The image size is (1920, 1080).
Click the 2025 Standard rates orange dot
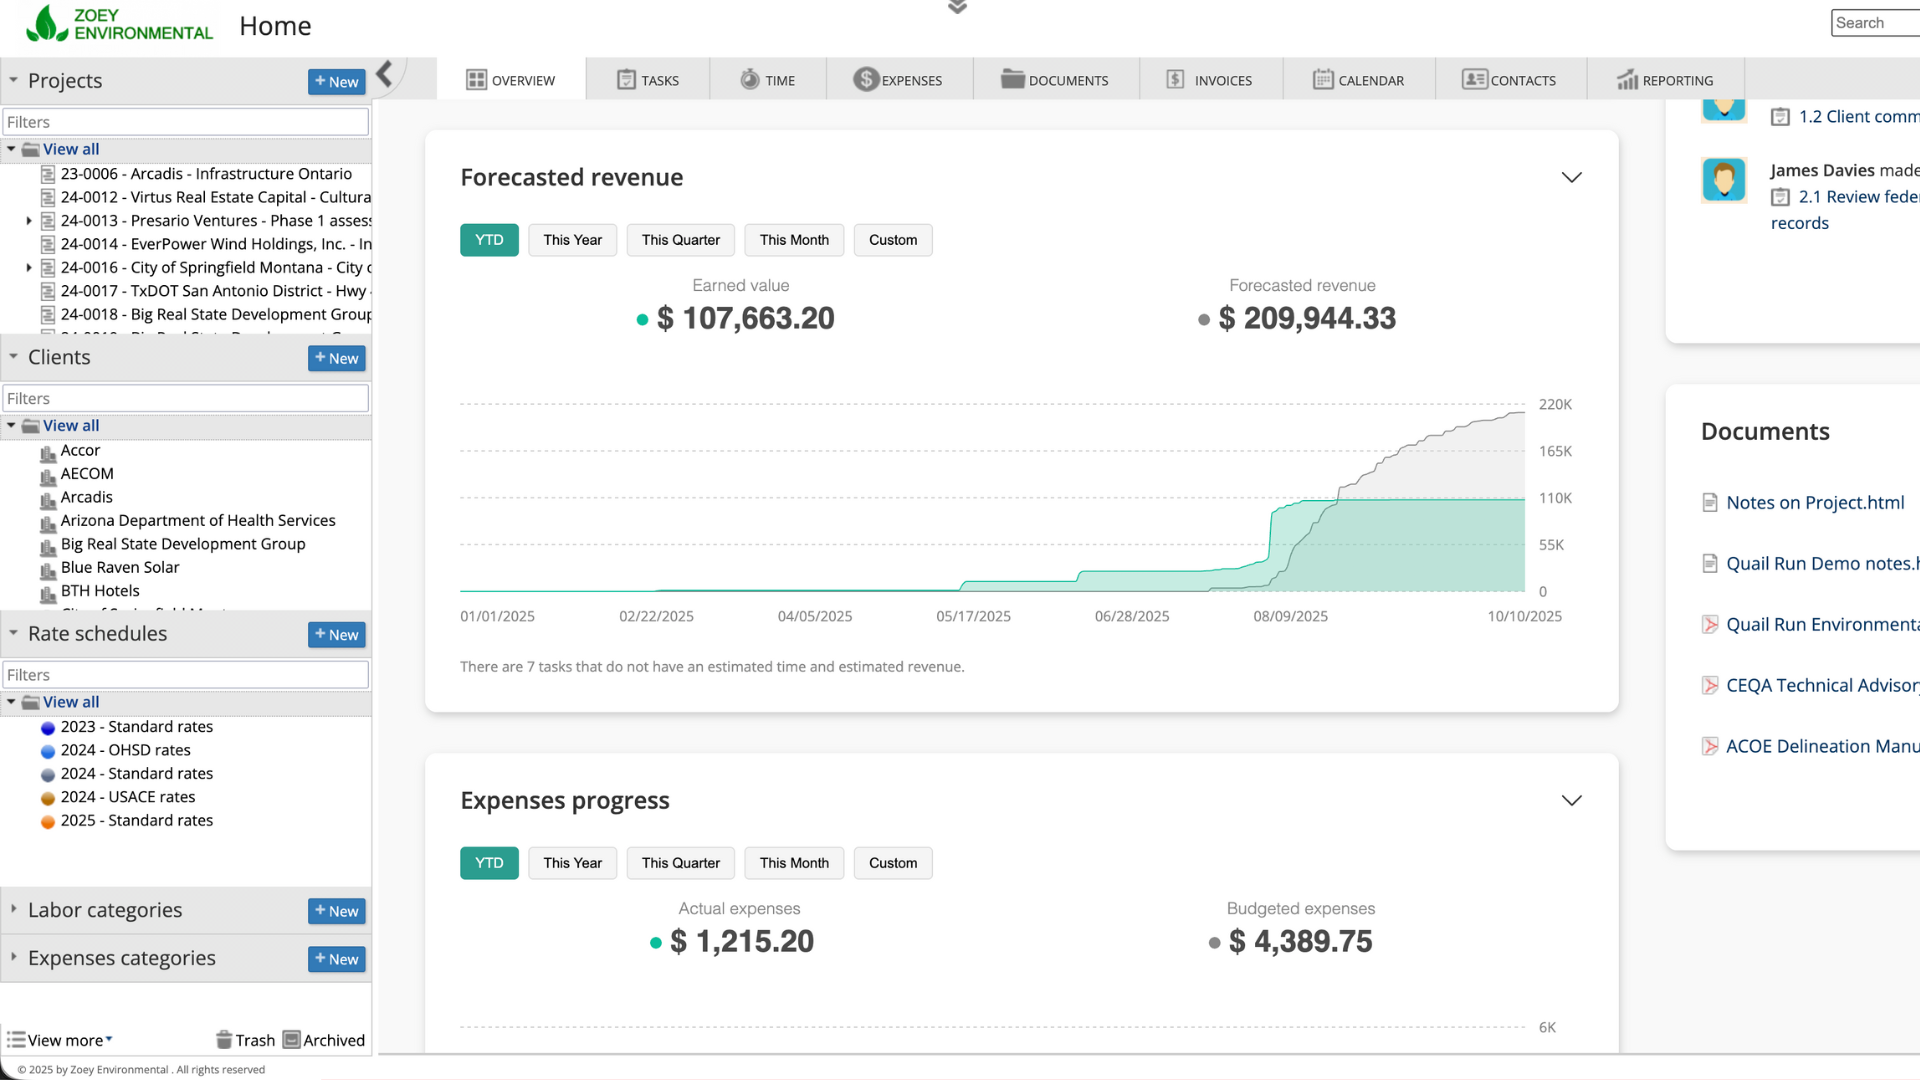tap(47, 821)
